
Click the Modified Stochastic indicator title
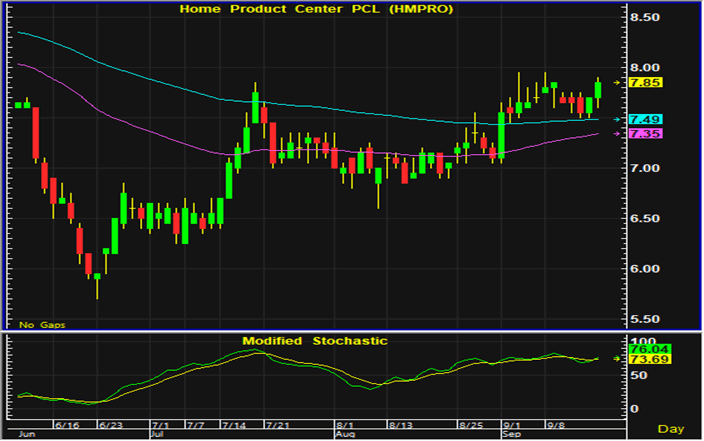pos(315,341)
